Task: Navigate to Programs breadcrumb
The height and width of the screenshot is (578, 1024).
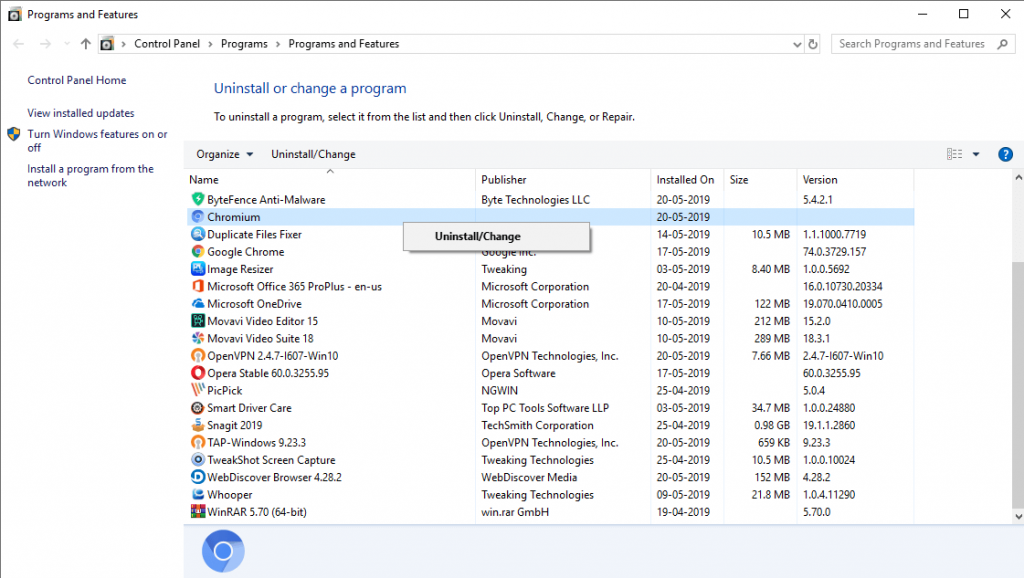Action: click(x=244, y=44)
